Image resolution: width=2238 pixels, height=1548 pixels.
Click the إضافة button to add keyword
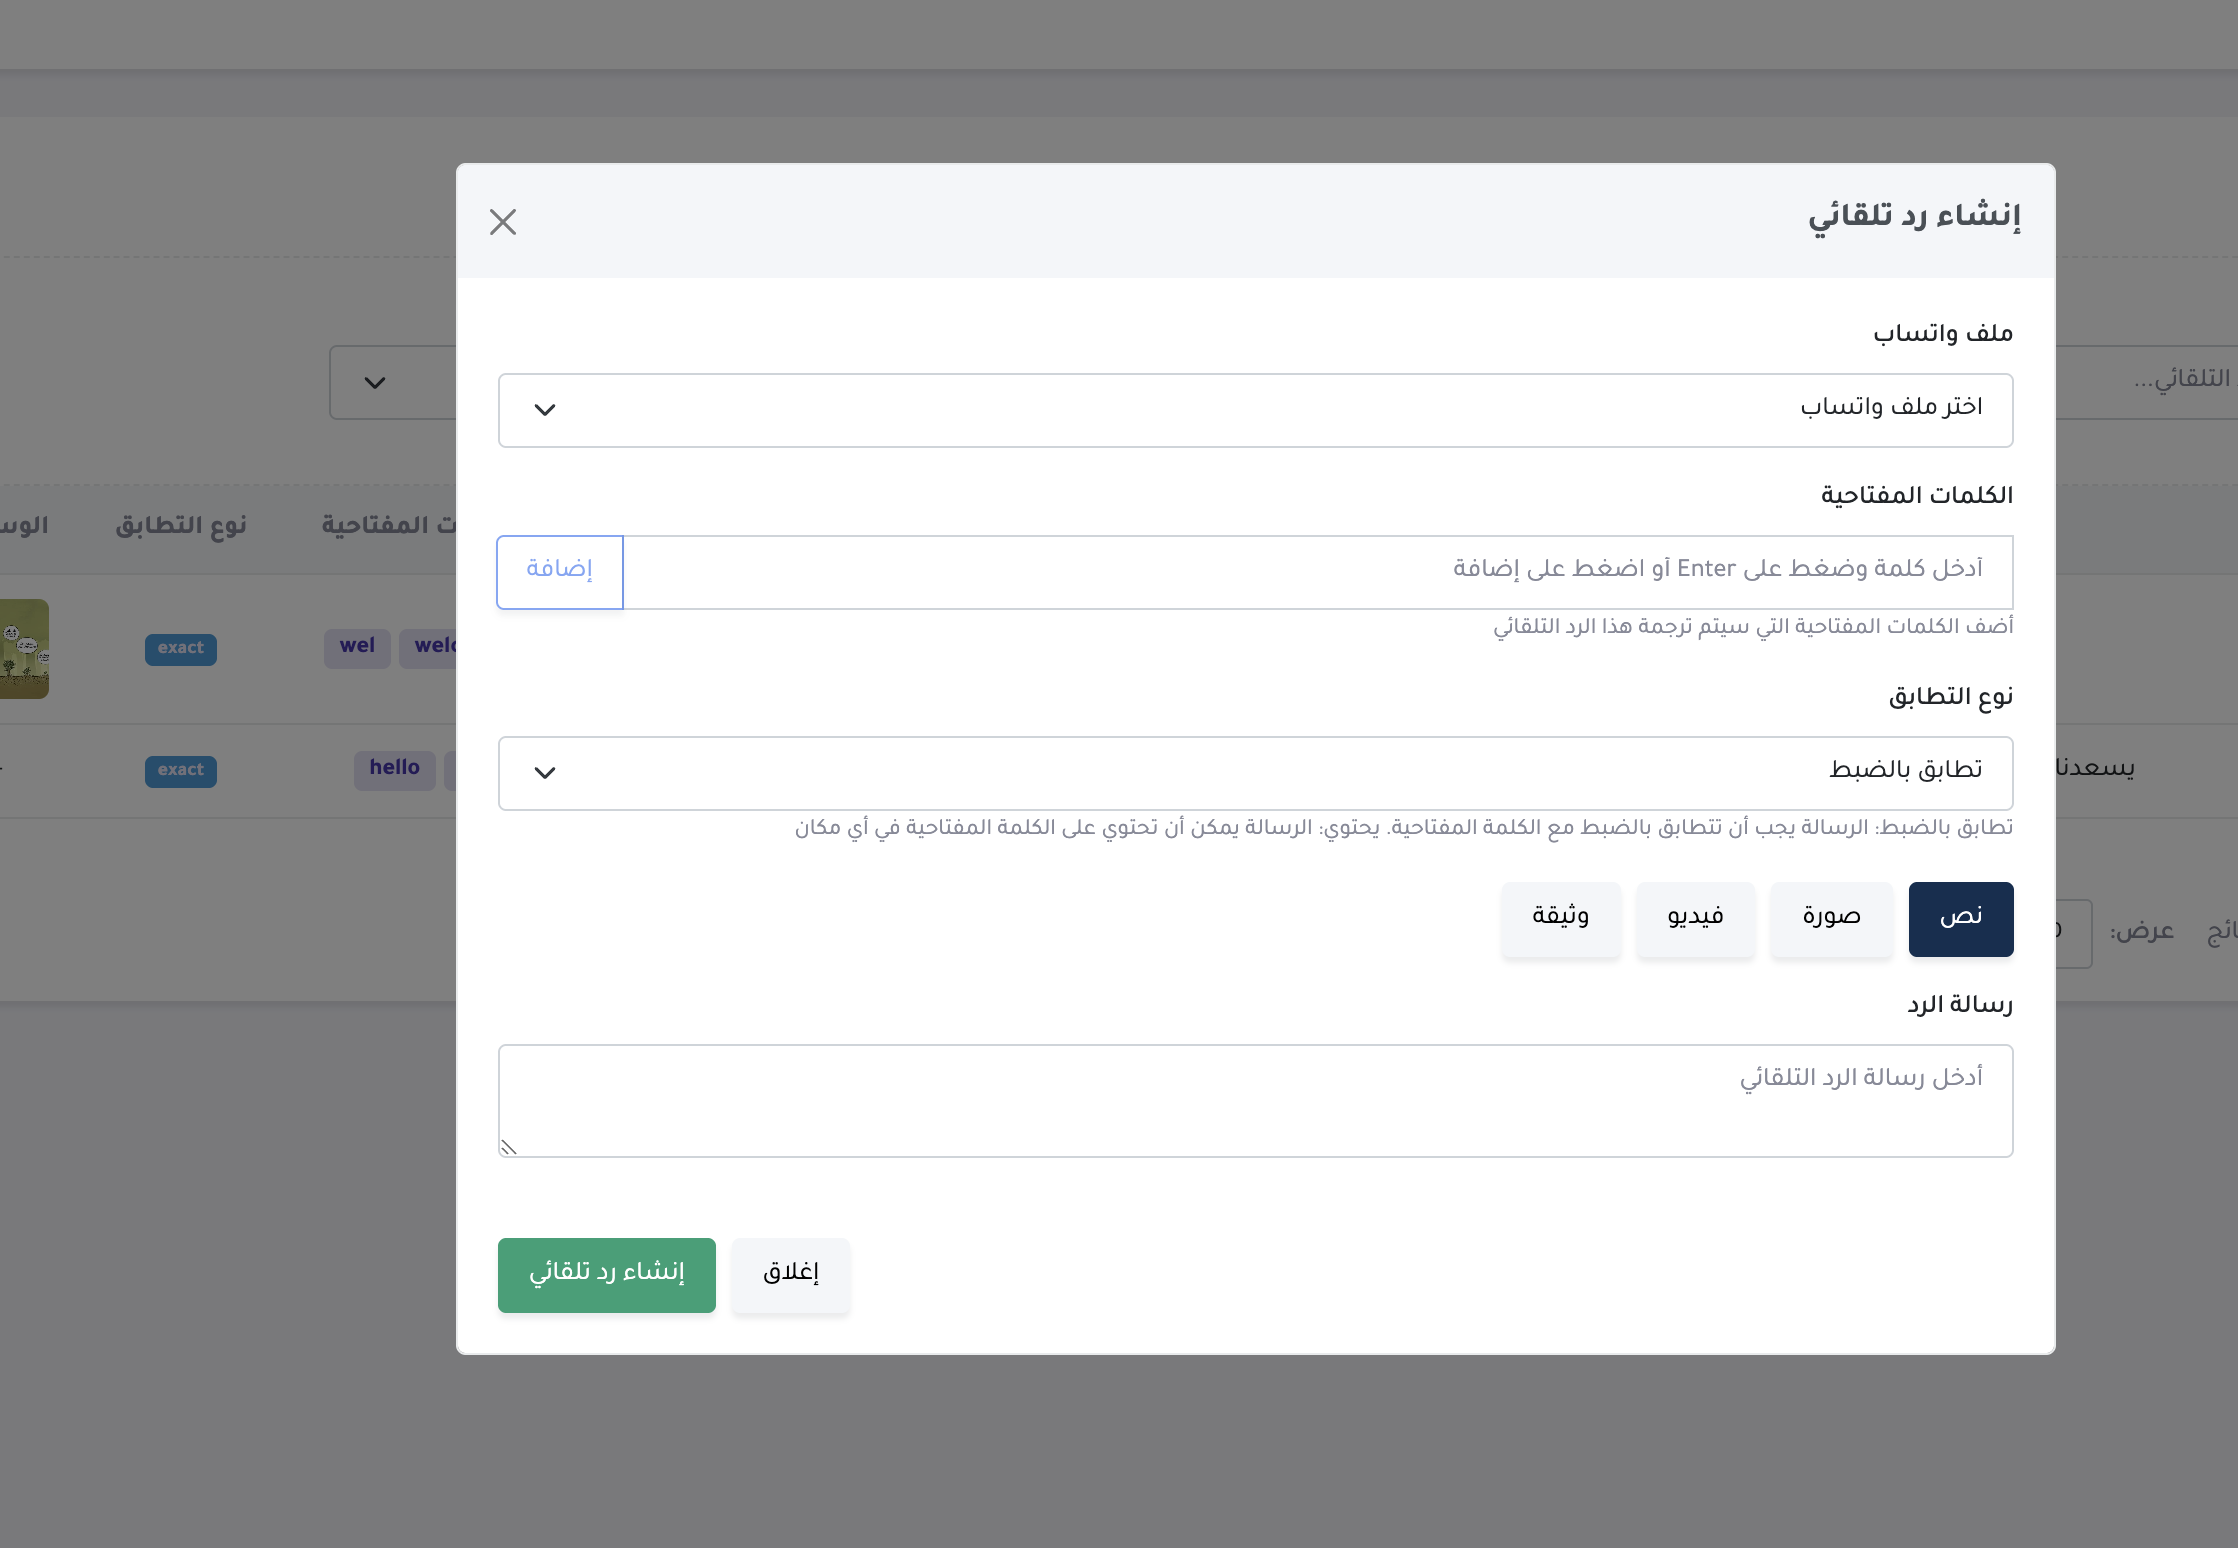point(559,571)
